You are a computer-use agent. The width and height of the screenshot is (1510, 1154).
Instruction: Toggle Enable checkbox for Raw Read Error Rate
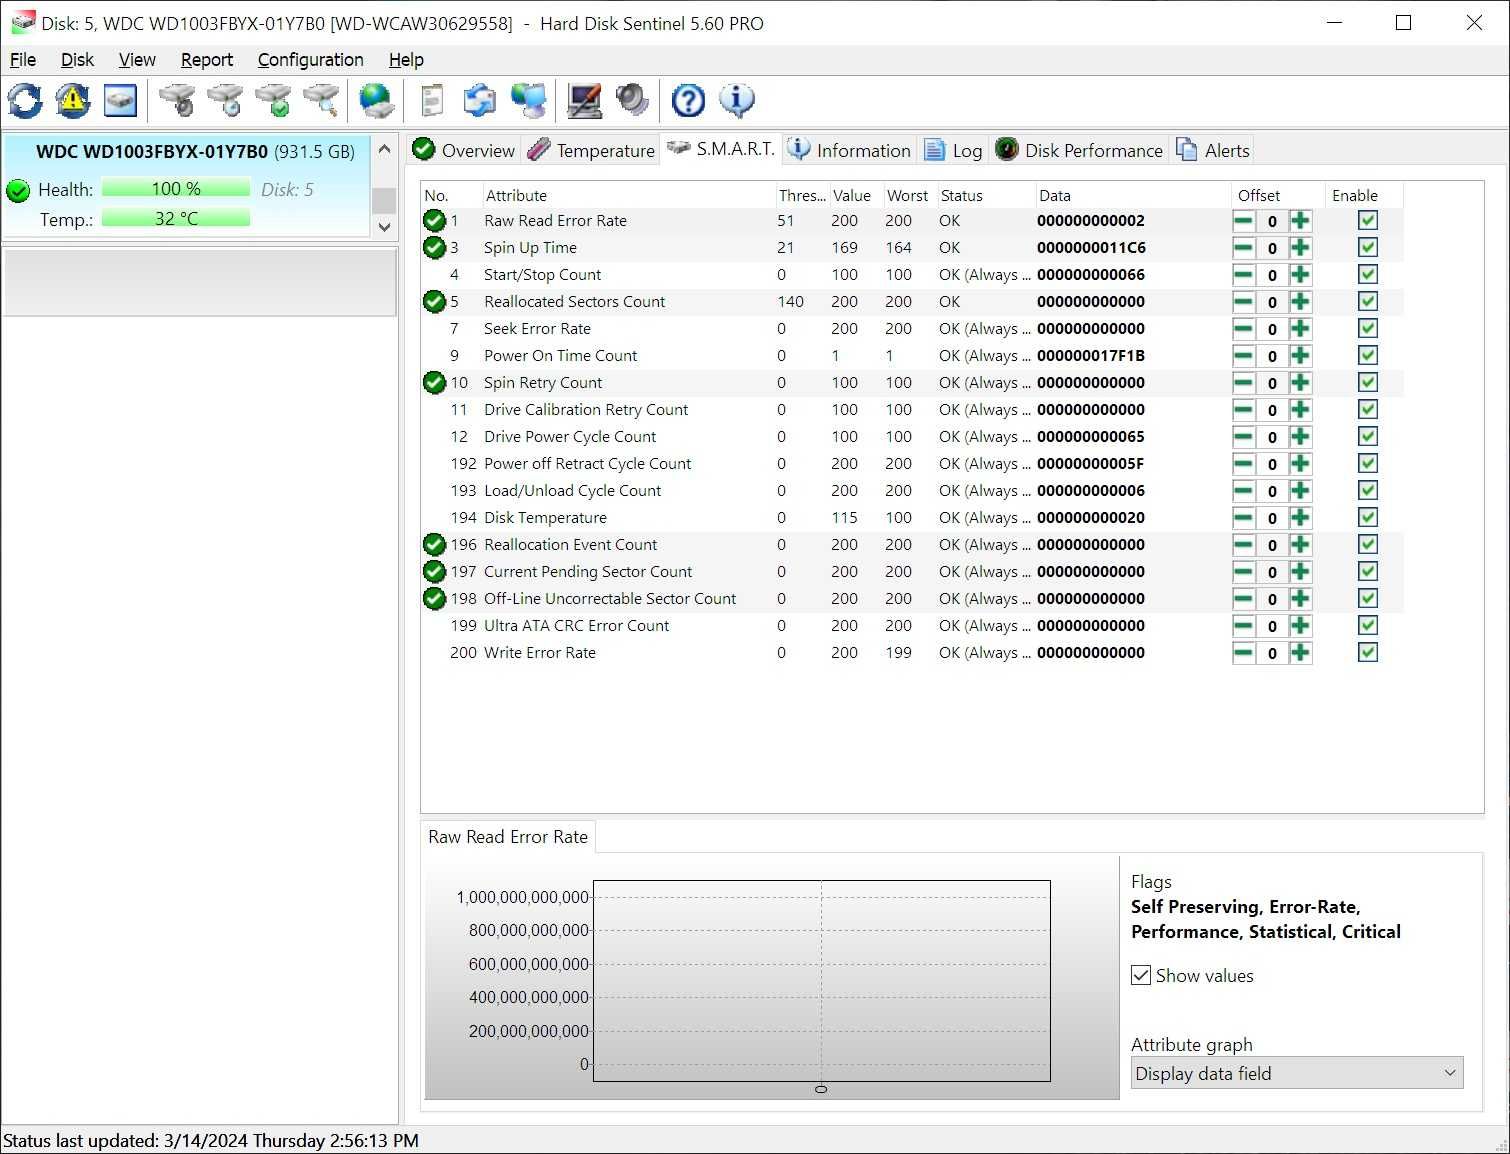click(1368, 221)
